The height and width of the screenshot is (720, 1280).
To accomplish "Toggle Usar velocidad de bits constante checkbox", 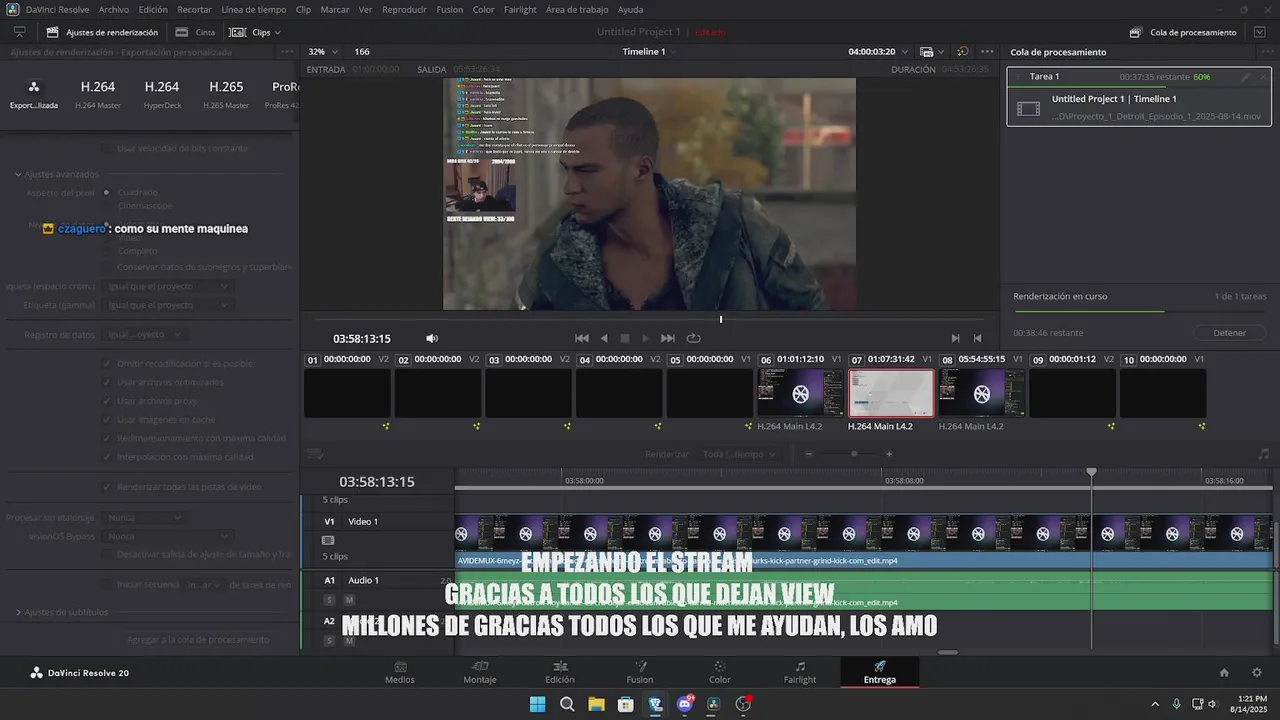I will [107, 148].
